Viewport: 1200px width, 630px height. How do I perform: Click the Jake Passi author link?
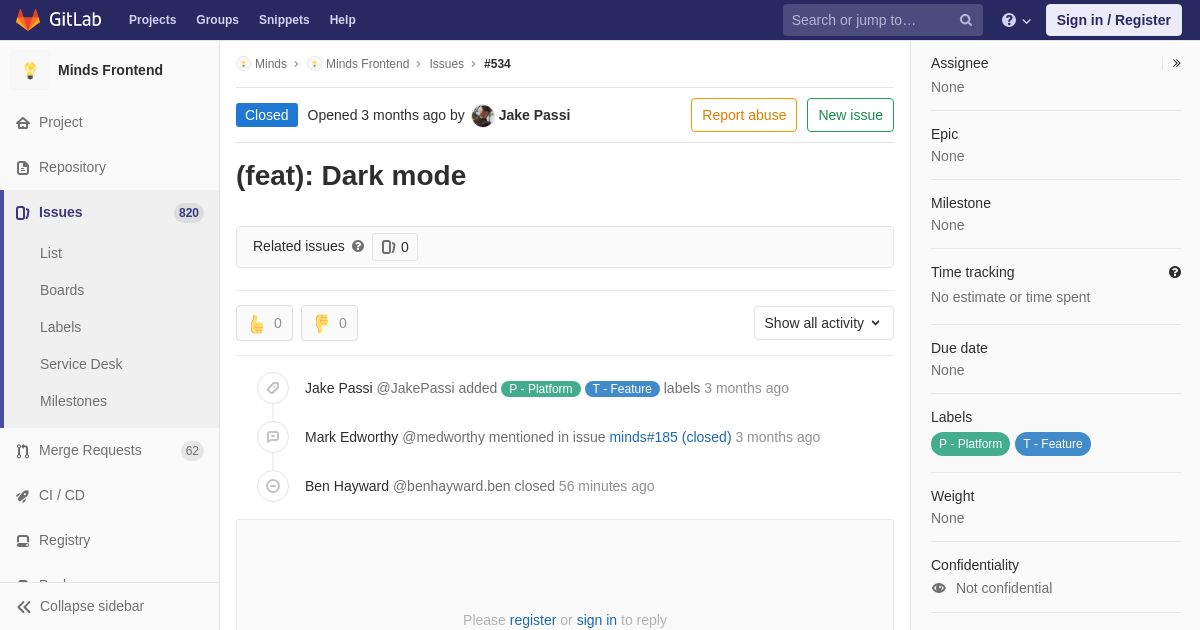534,115
